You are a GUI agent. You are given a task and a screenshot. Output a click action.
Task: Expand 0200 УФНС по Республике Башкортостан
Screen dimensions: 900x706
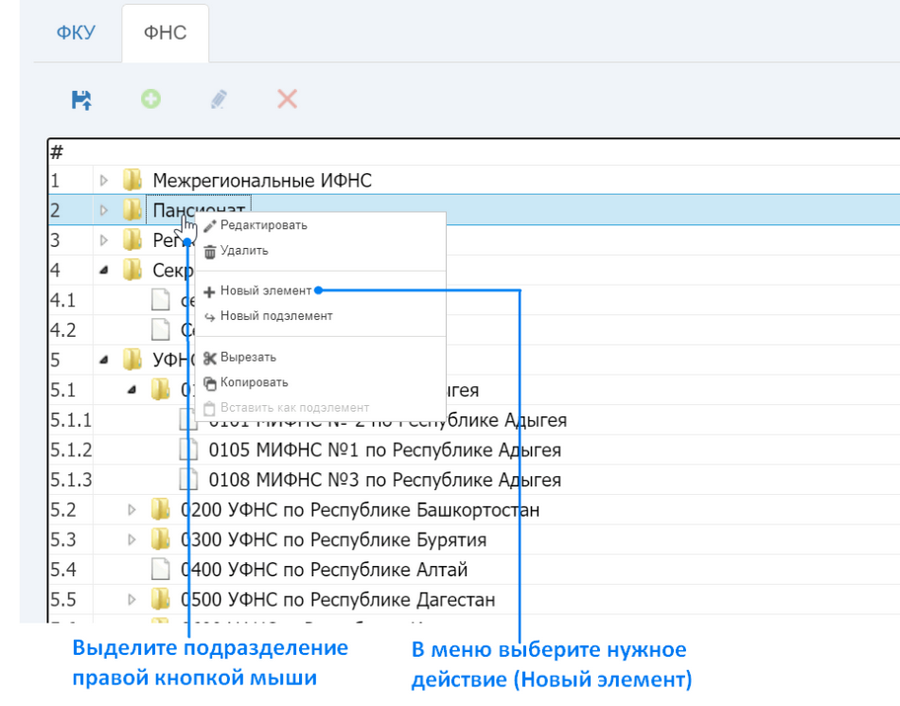point(131,510)
